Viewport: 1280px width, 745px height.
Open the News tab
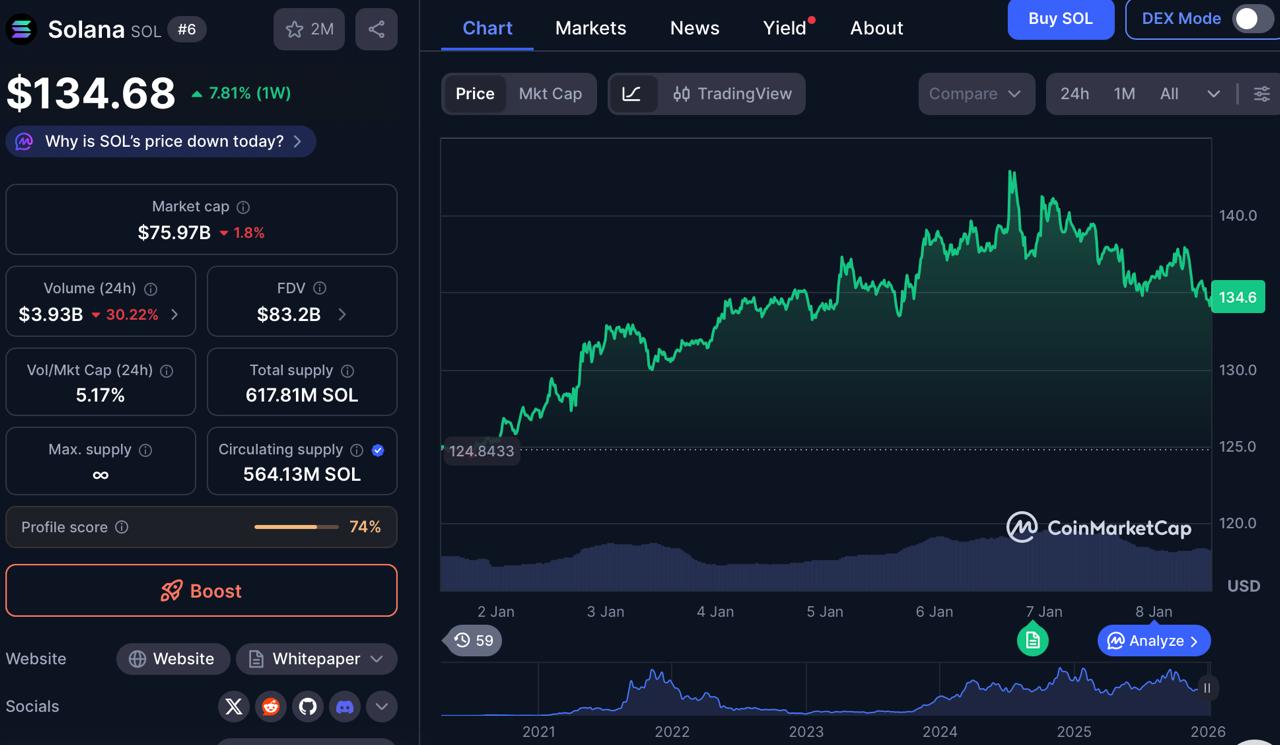pos(694,28)
